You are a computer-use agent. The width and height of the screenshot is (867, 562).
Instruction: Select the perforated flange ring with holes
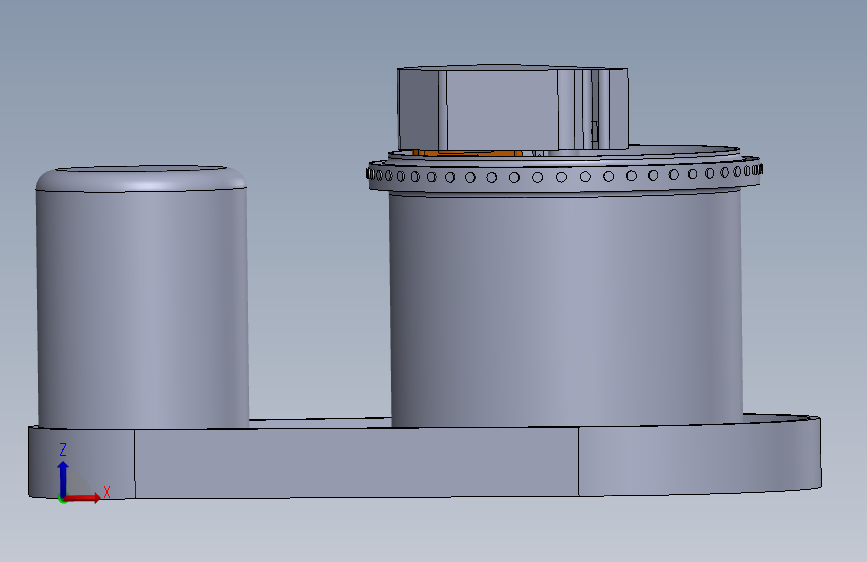click(565, 175)
